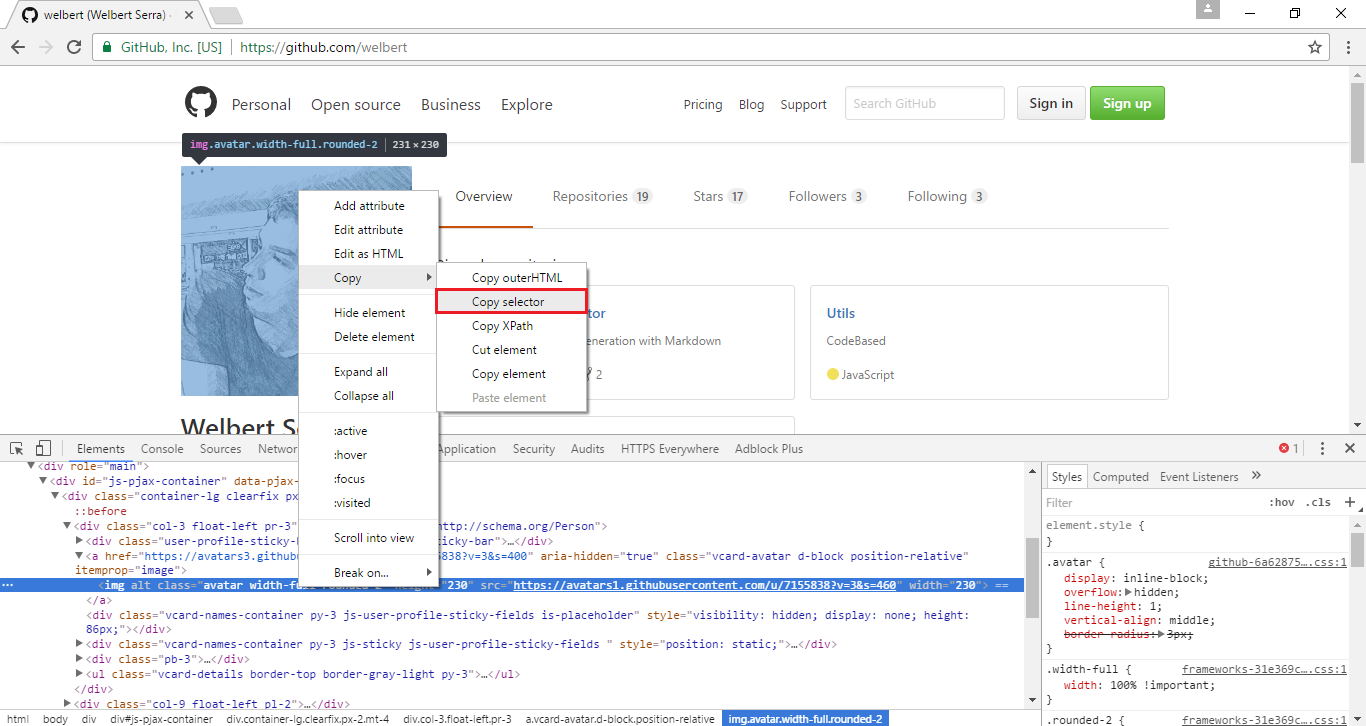This screenshot has height=726, width=1366.
Task: Click the Search GitHub field
Action: (x=924, y=103)
